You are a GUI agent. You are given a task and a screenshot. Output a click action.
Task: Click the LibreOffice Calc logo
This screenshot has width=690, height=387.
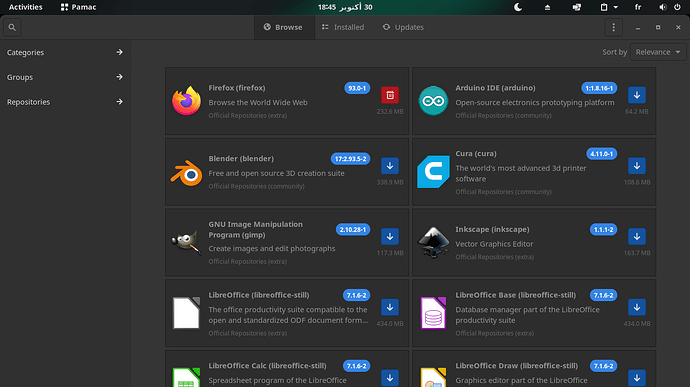click(186, 377)
